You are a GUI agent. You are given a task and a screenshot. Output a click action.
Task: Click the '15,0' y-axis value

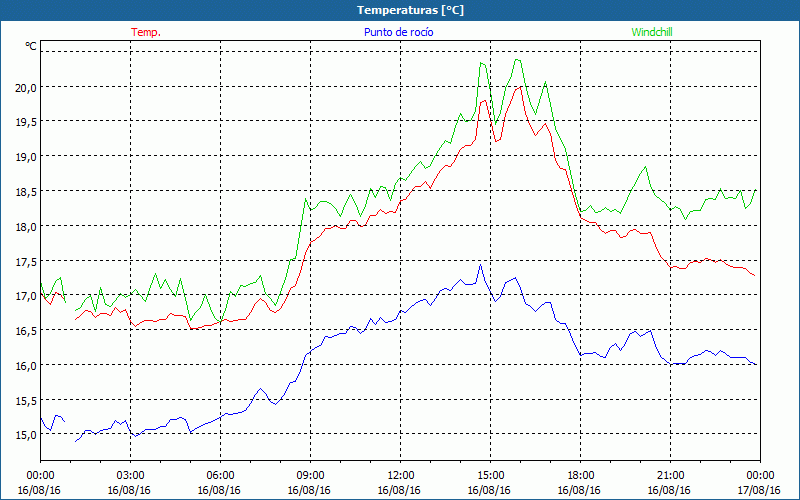pos(26,435)
